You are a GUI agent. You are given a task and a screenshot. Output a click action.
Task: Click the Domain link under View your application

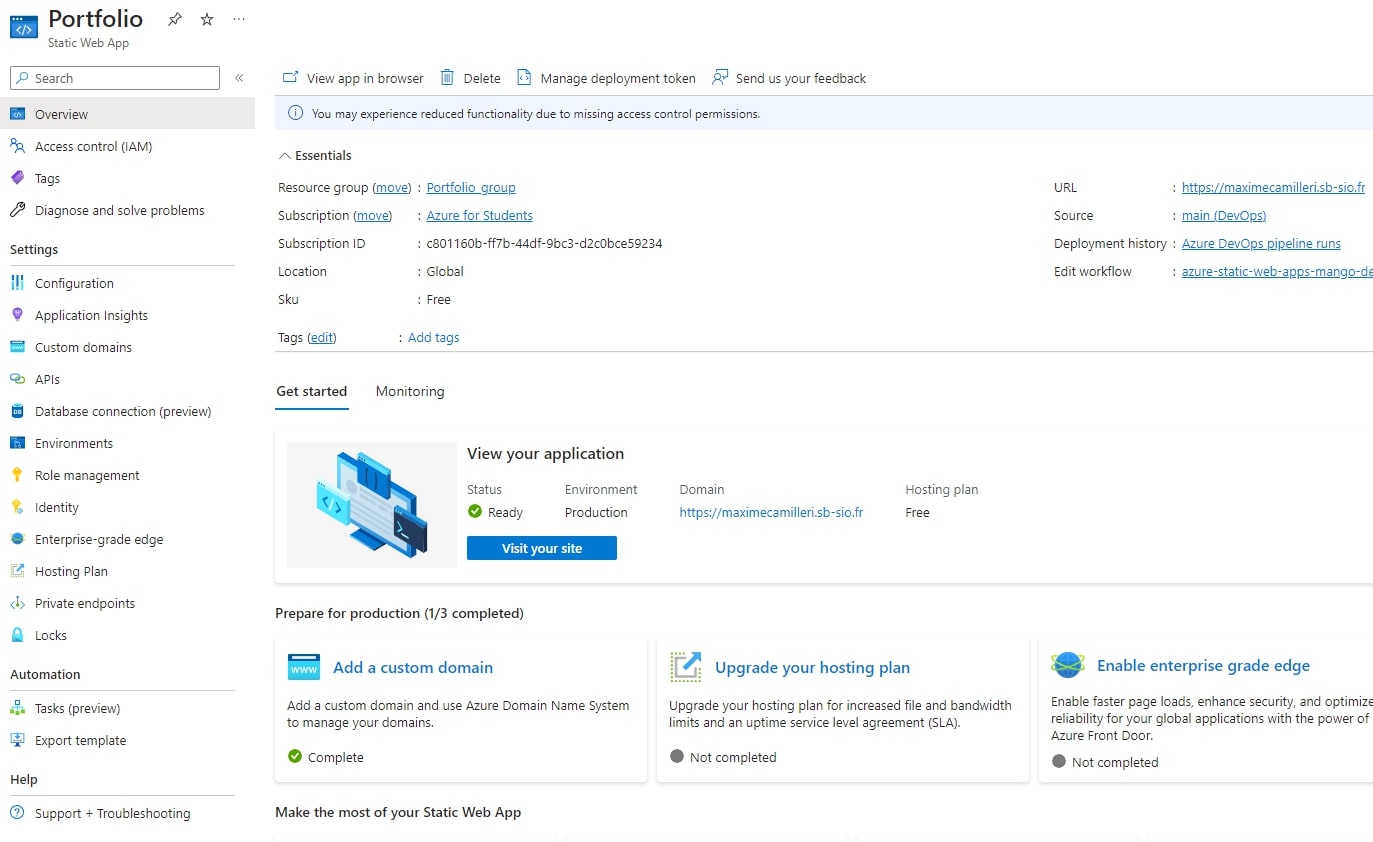[771, 513]
